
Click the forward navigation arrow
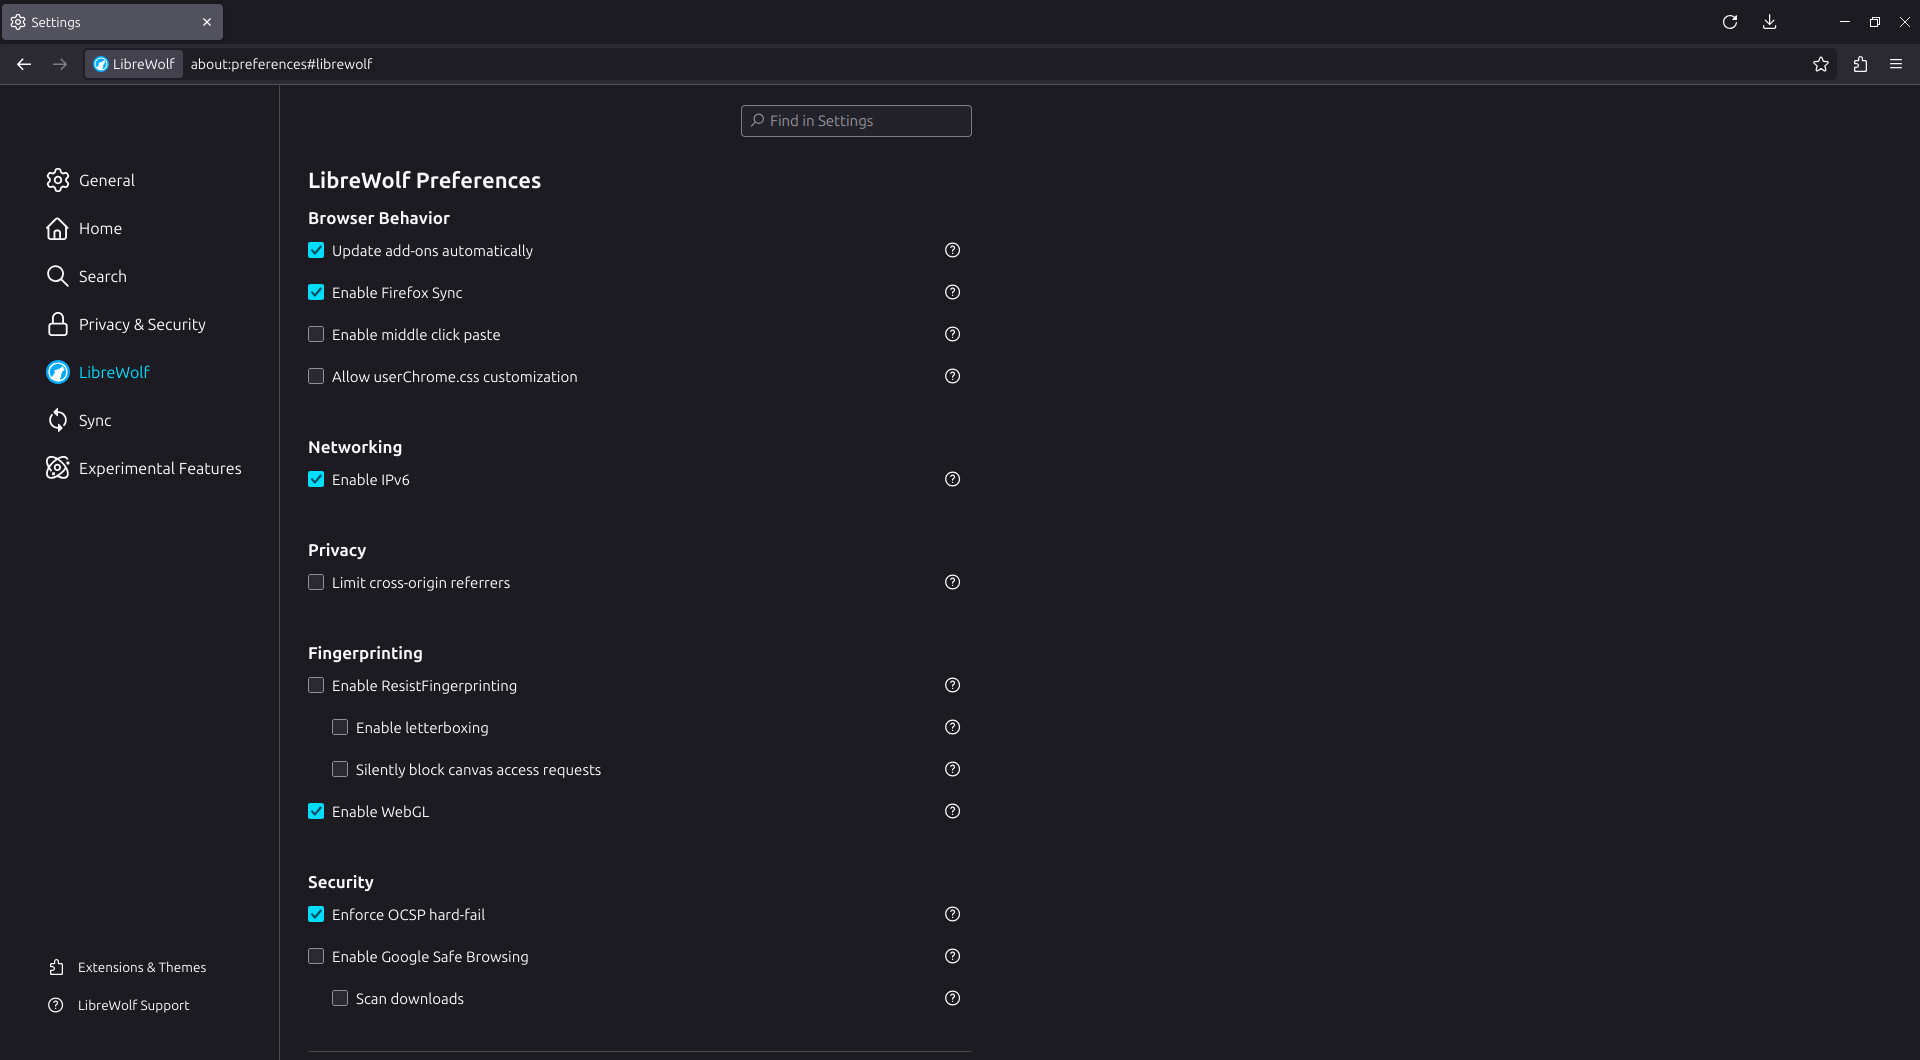click(60, 64)
